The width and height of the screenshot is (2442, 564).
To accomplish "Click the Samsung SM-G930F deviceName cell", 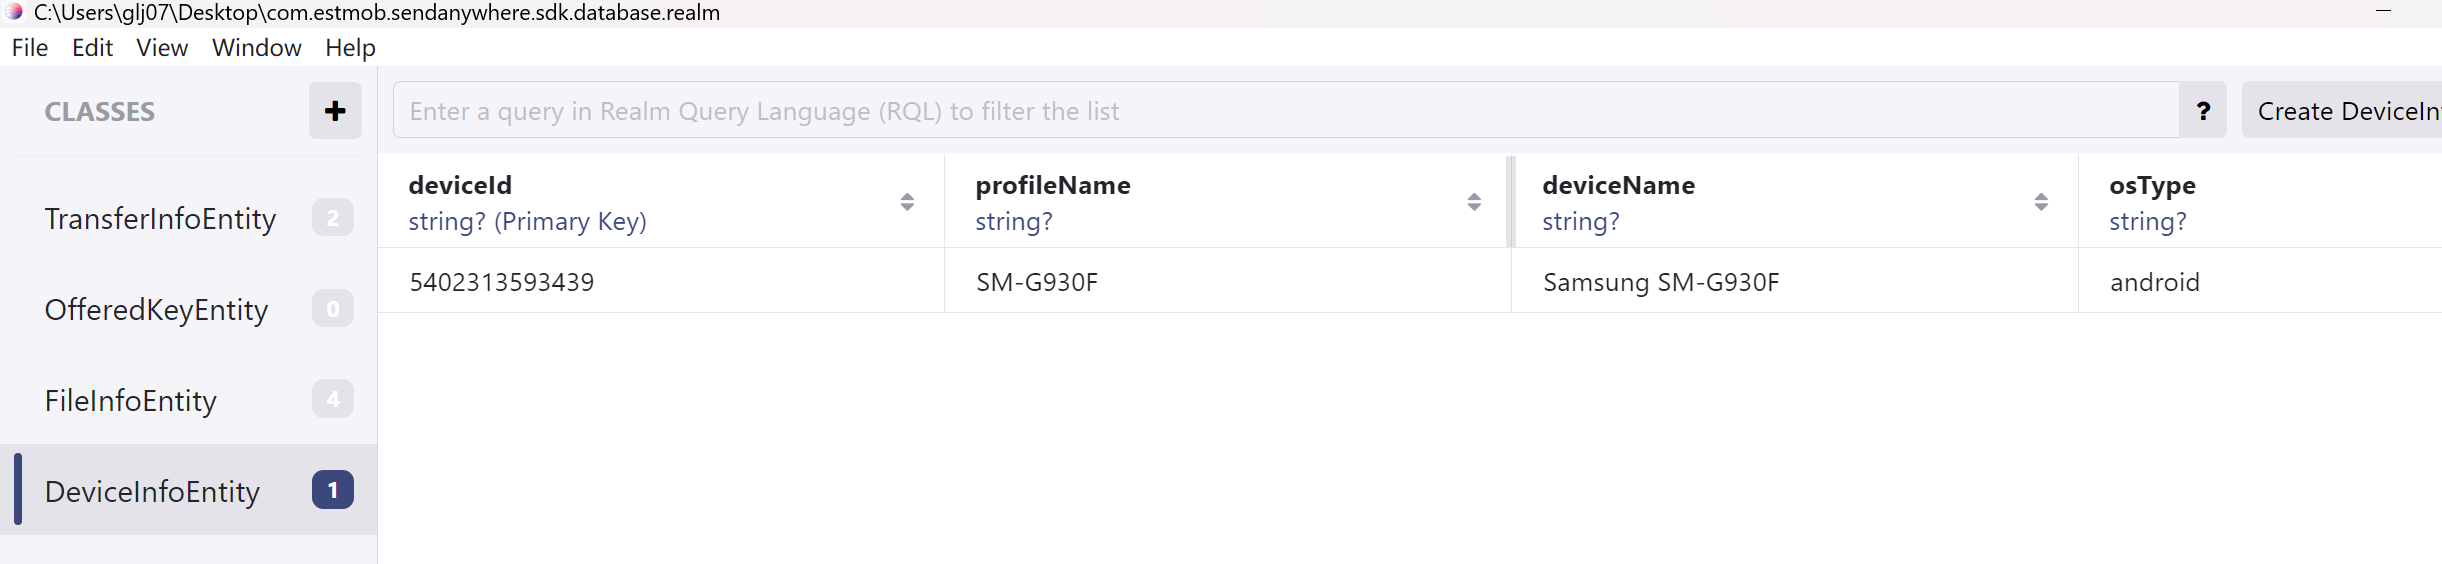I will click(1661, 282).
